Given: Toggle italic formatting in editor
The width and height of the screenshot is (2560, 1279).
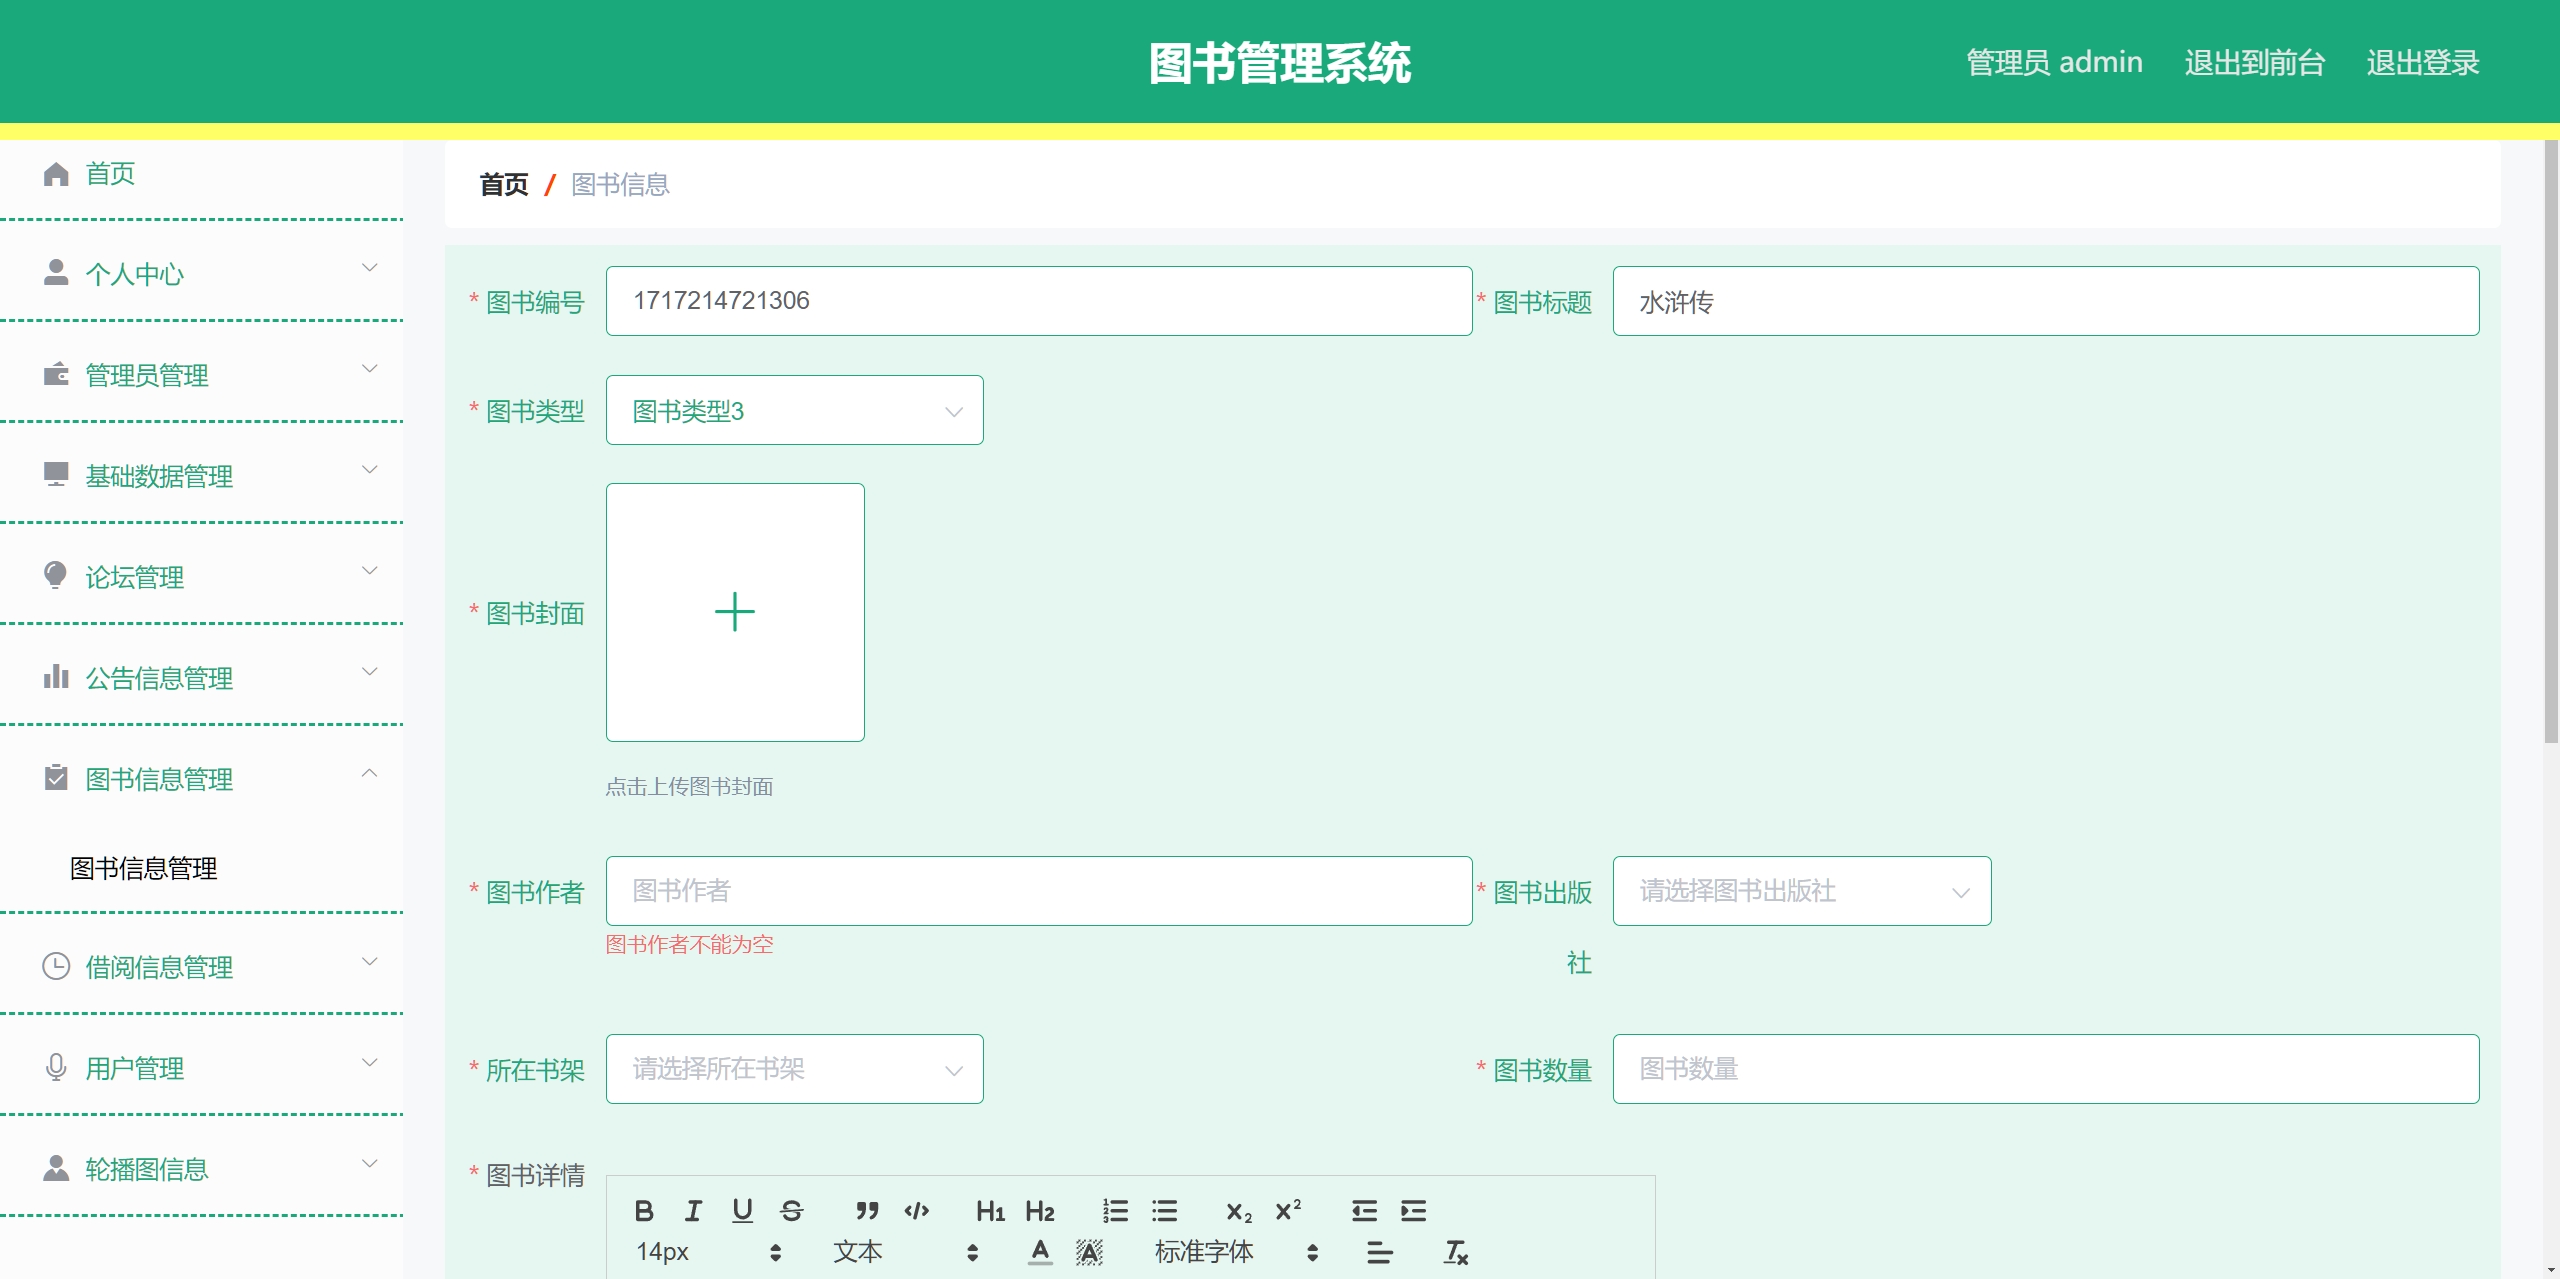Looking at the screenshot, I should pos(693,1211).
